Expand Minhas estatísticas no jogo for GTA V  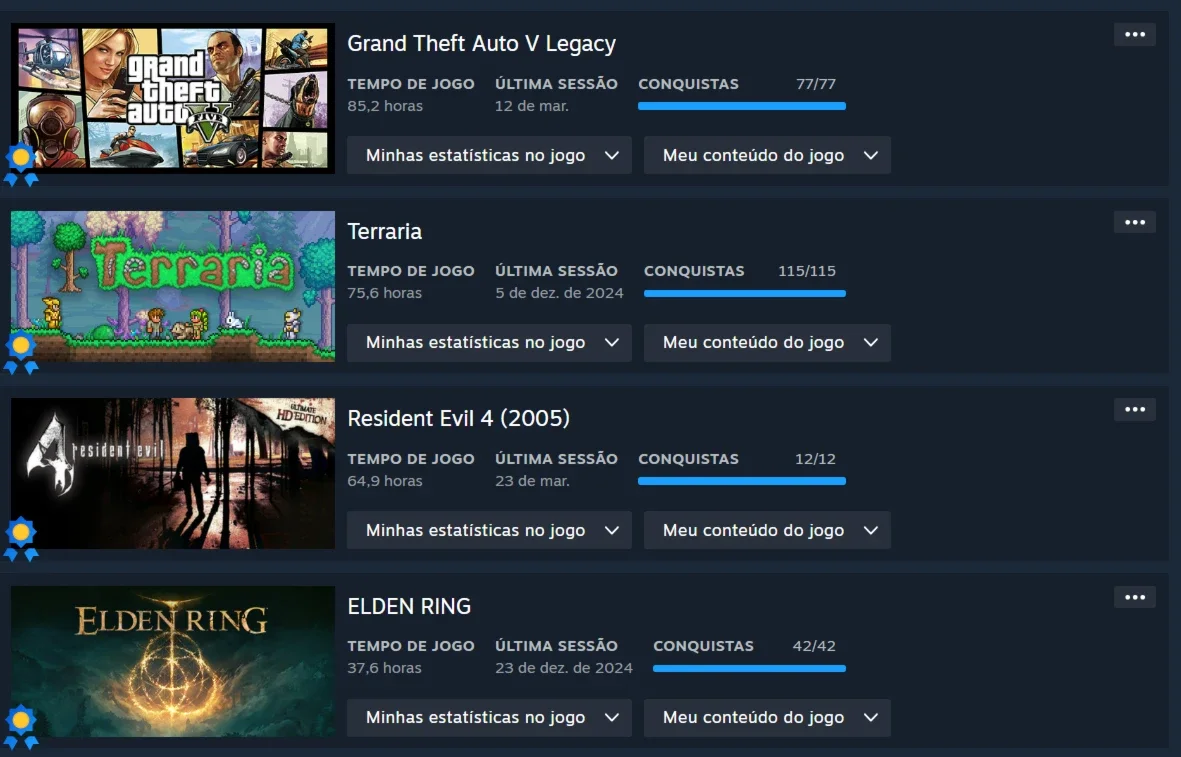(489, 155)
